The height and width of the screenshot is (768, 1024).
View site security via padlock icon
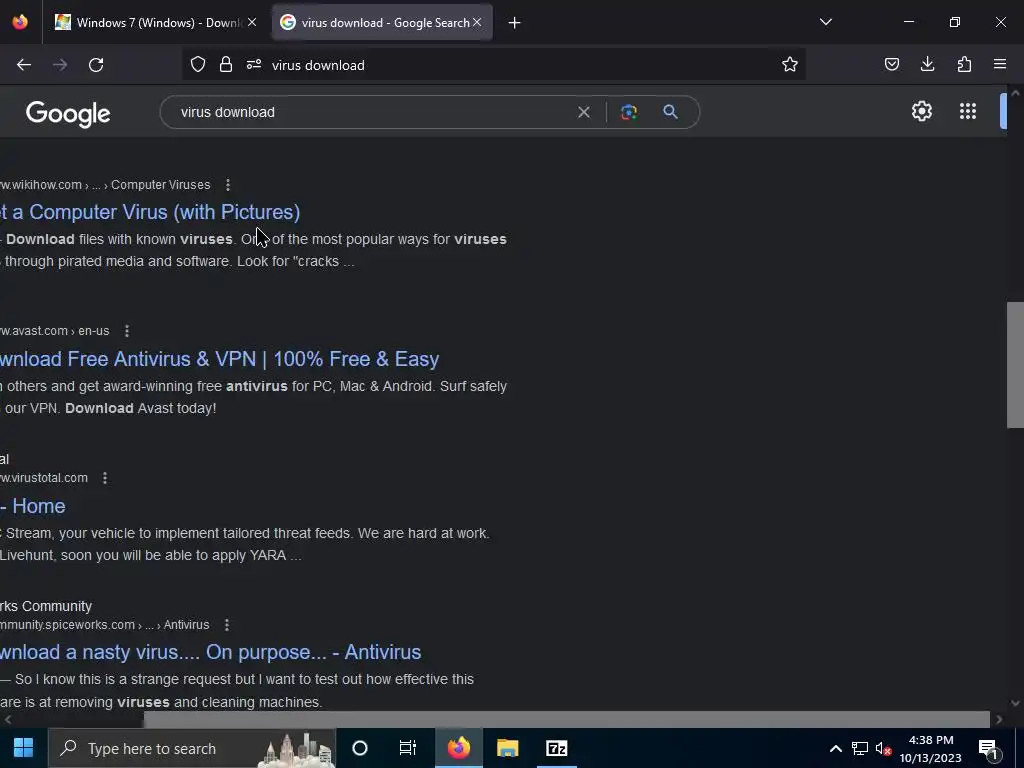pos(226,64)
